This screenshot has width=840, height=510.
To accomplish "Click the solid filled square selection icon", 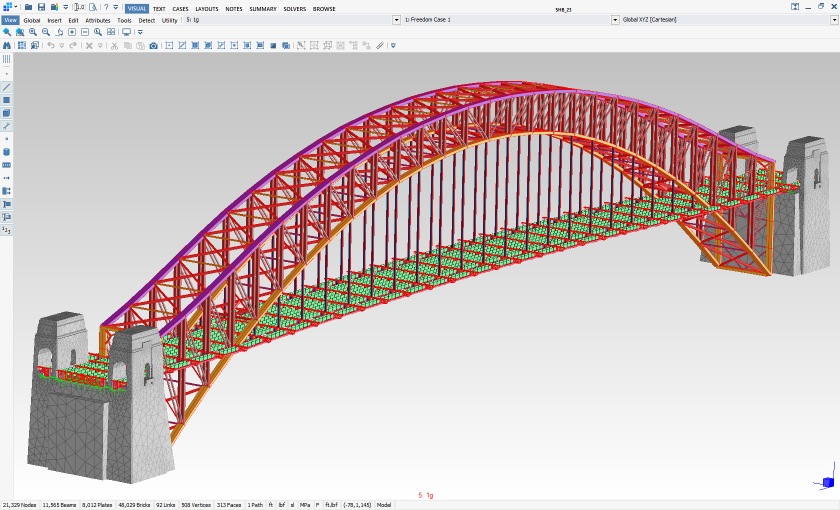I will click(x=273, y=46).
